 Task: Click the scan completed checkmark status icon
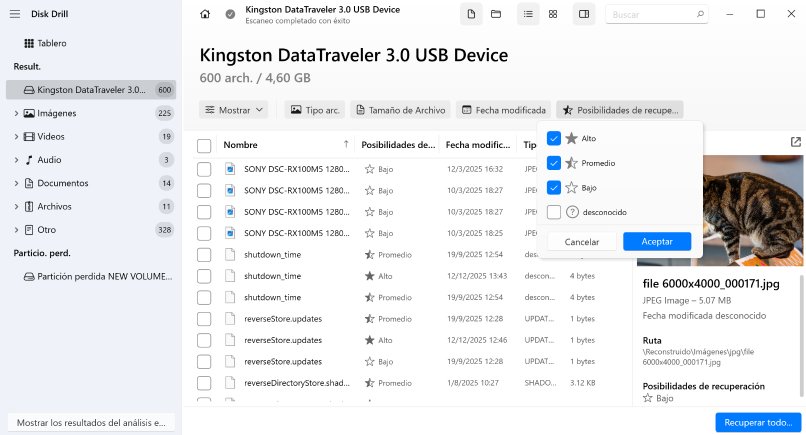coord(230,14)
